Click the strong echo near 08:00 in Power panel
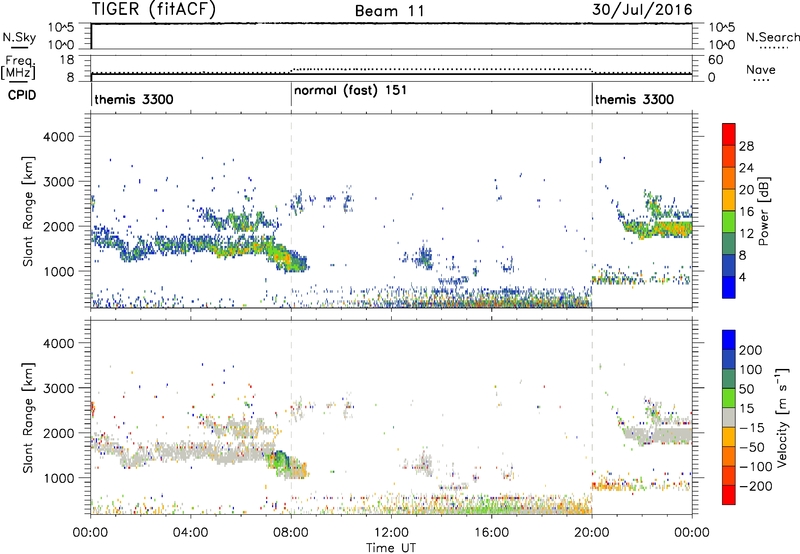The width and height of the screenshot is (800, 554). coord(286,258)
